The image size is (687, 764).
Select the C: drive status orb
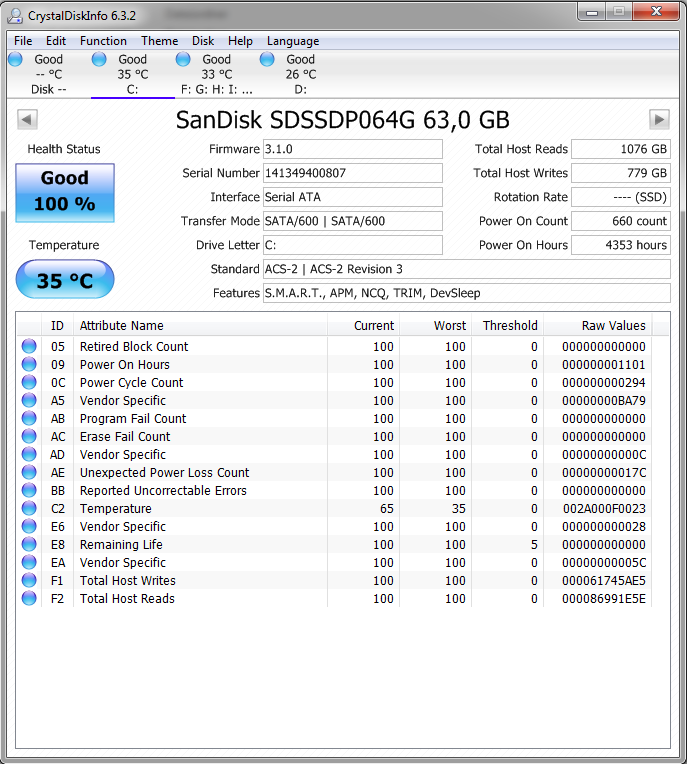coord(99,59)
